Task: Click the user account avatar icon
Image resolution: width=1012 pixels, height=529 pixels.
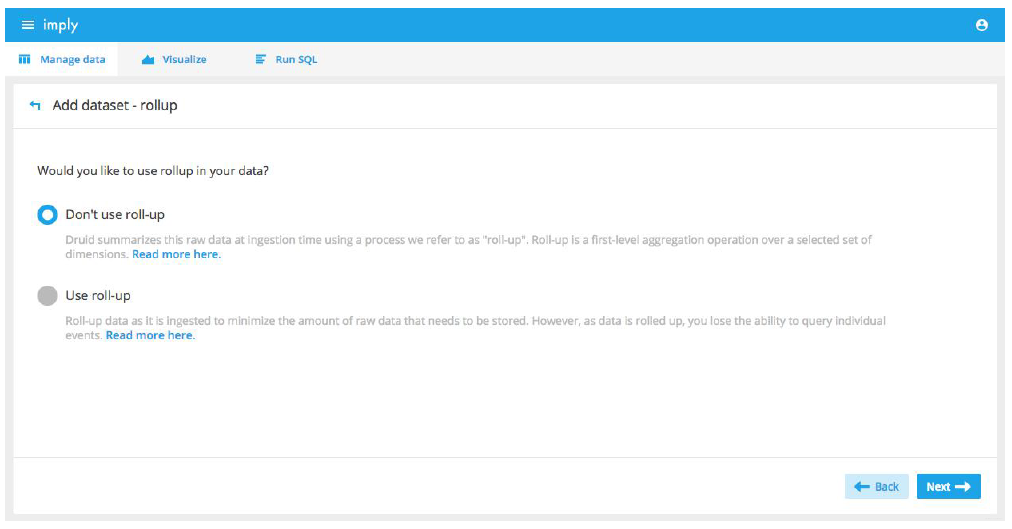Action: click(981, 25)
